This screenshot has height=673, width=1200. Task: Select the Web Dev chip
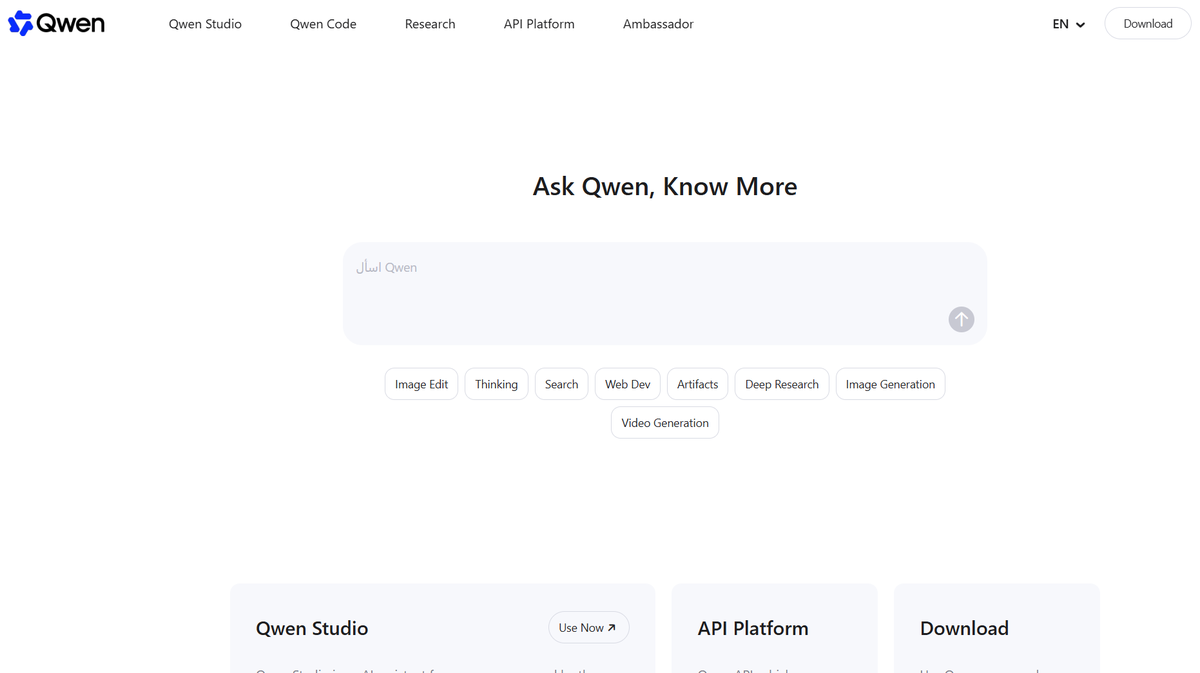pyautogui.click(x=627, y=384)
